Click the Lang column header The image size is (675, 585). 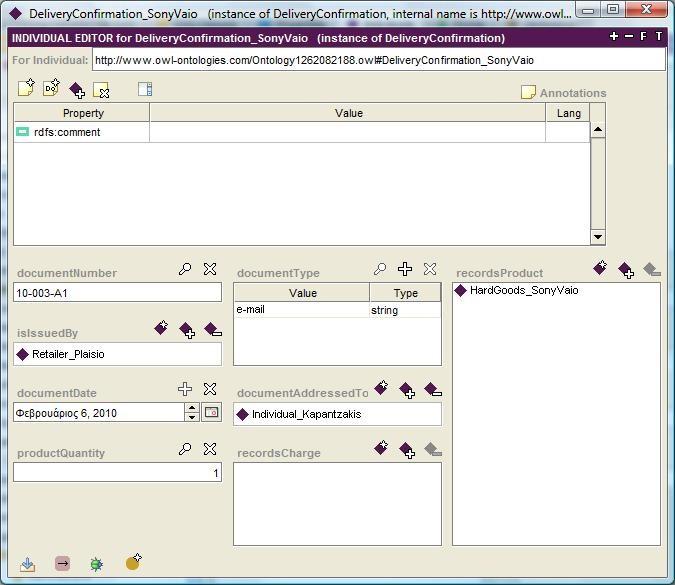[568, 113]
